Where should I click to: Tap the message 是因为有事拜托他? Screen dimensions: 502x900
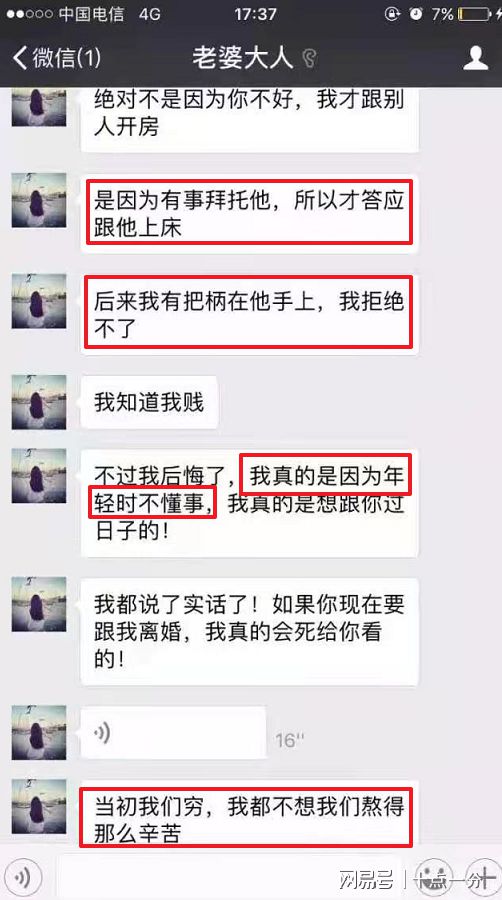[250, 214]
